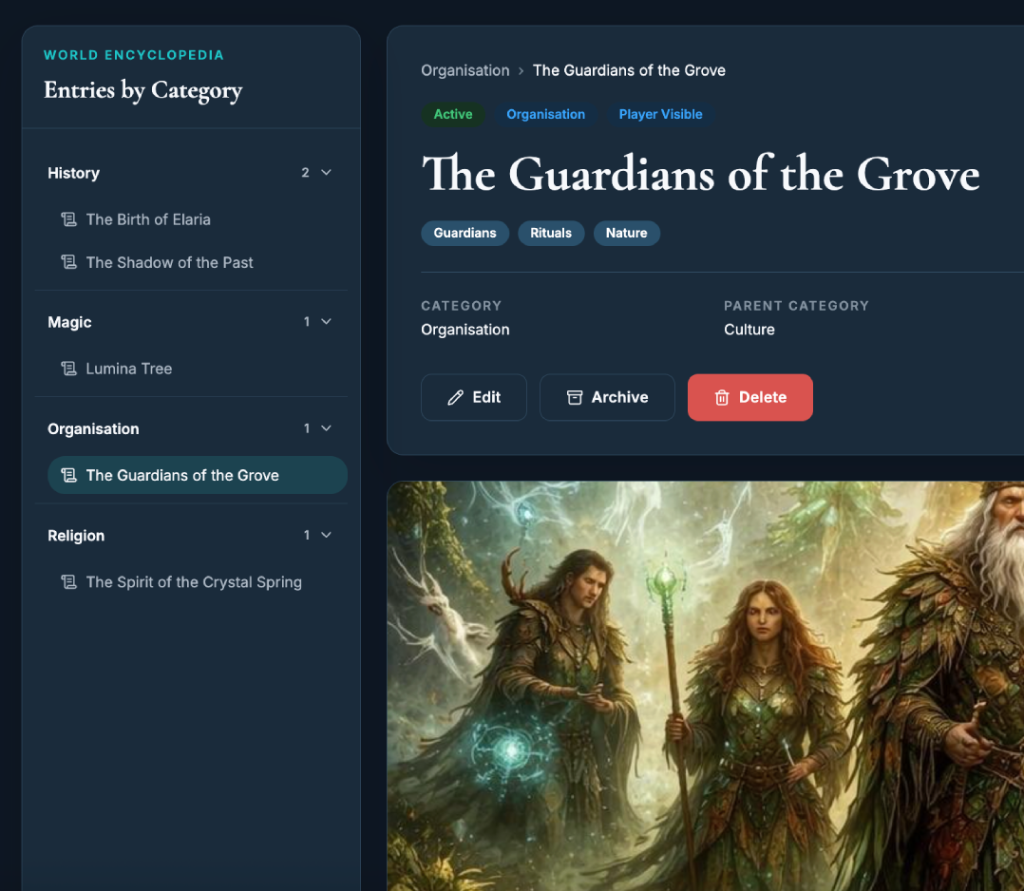
Task: Open the Lumina Tree entry
Action: 197,368
